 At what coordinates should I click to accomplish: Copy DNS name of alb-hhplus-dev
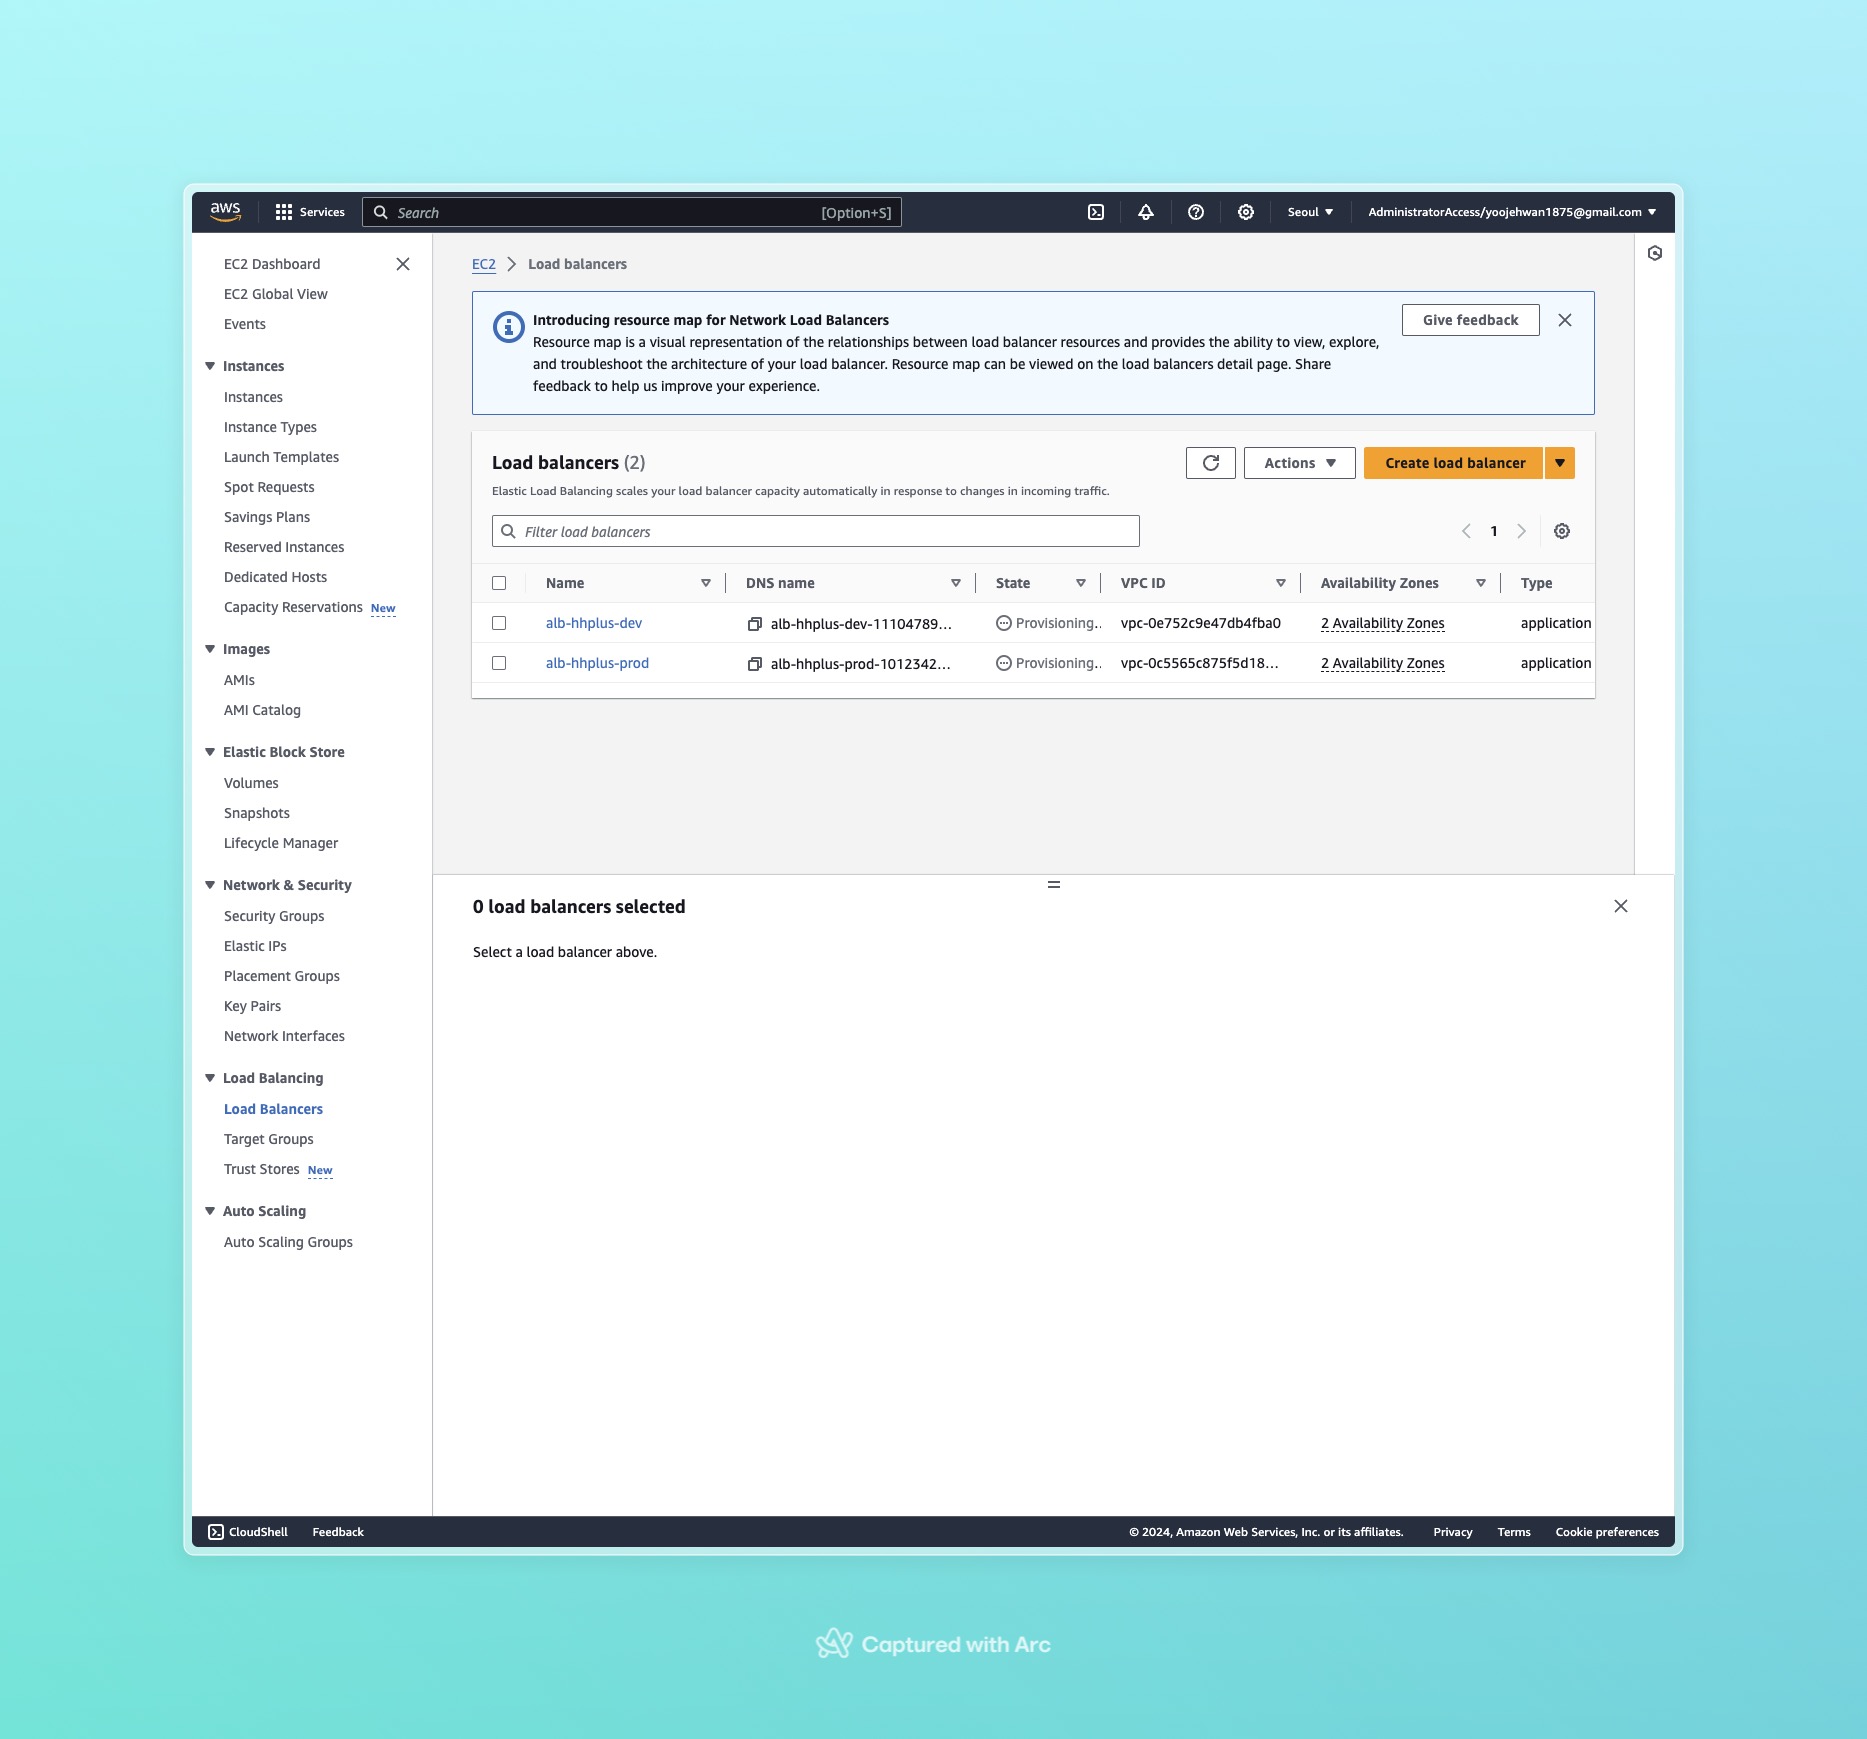755,624
